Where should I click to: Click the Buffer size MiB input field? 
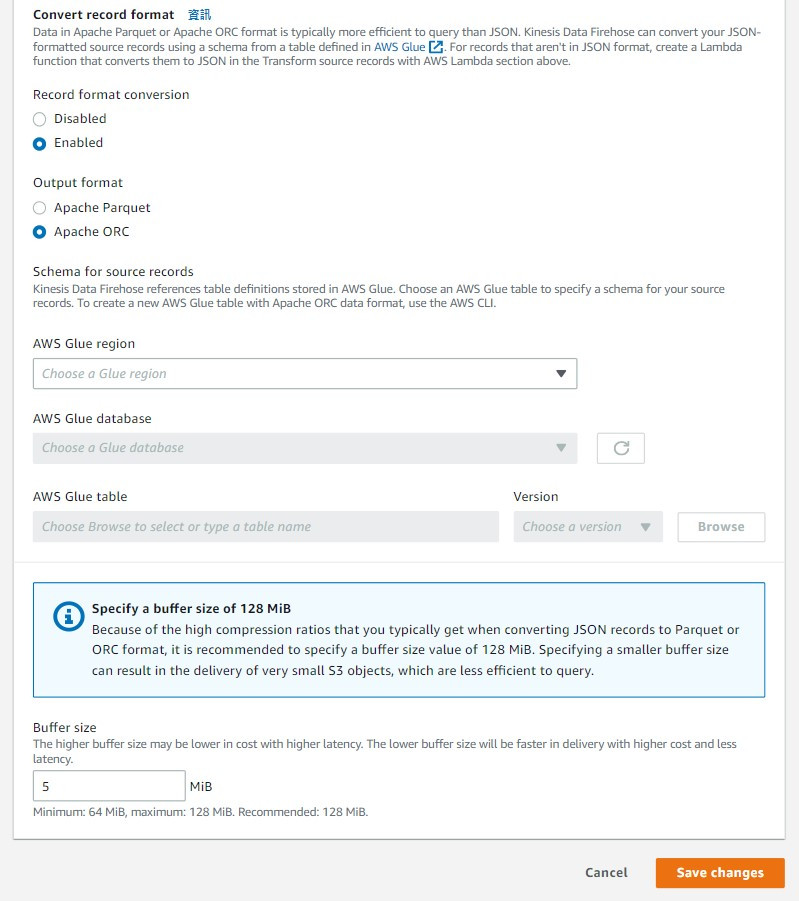tap(109, 786)
